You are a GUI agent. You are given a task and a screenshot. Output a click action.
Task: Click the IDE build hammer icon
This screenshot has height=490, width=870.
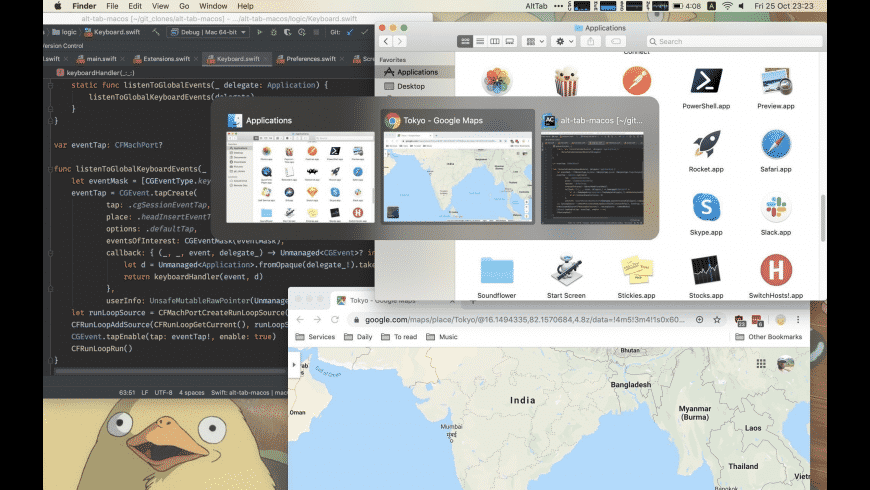click(x=156, y=32)
